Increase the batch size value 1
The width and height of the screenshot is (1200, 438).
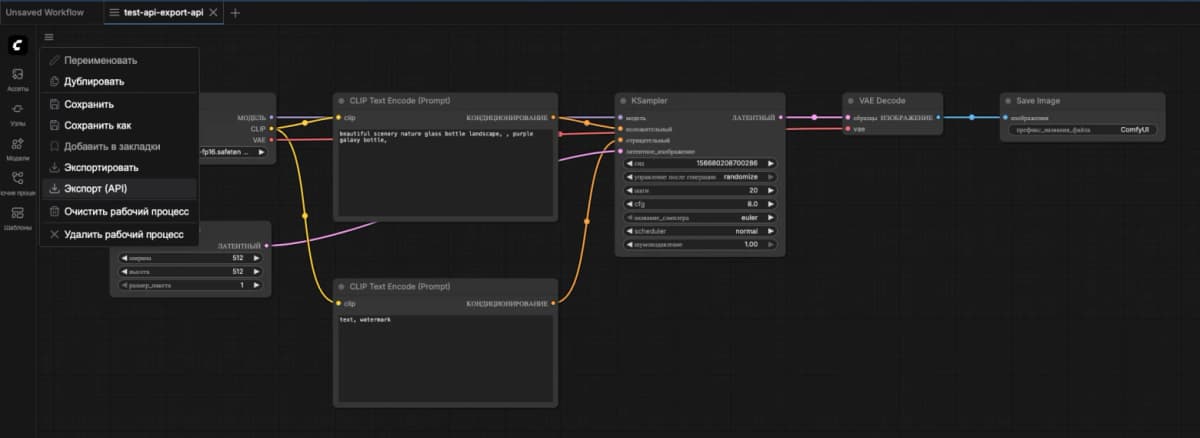(255, 285)
